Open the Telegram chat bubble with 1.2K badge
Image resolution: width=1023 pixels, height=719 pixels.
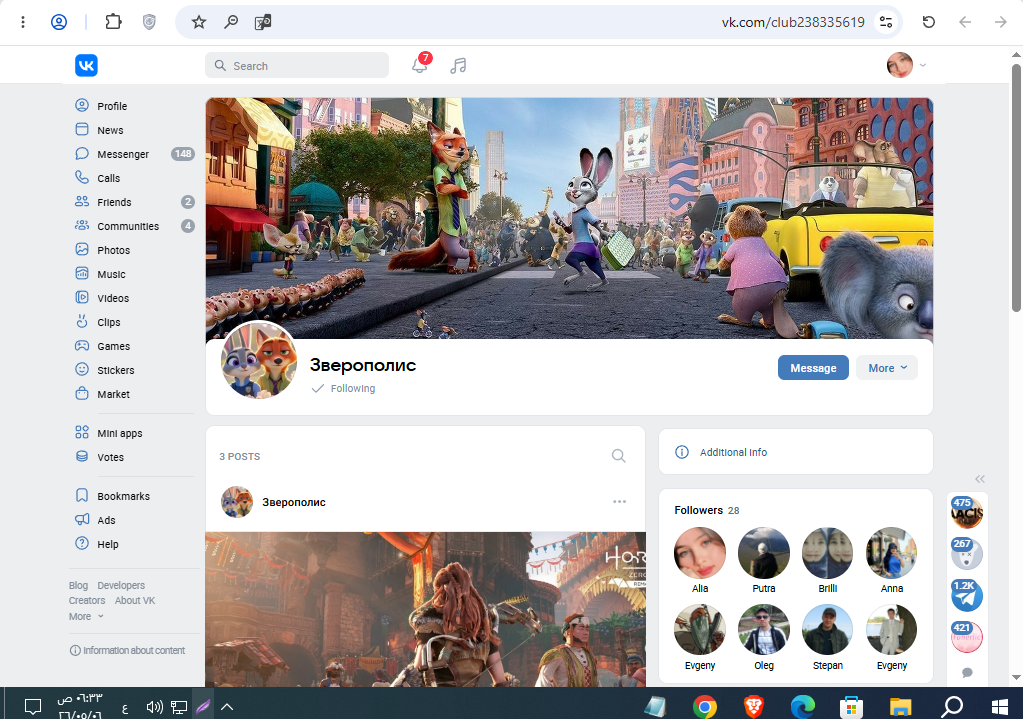pyautogui.click(x=966, y=595)
